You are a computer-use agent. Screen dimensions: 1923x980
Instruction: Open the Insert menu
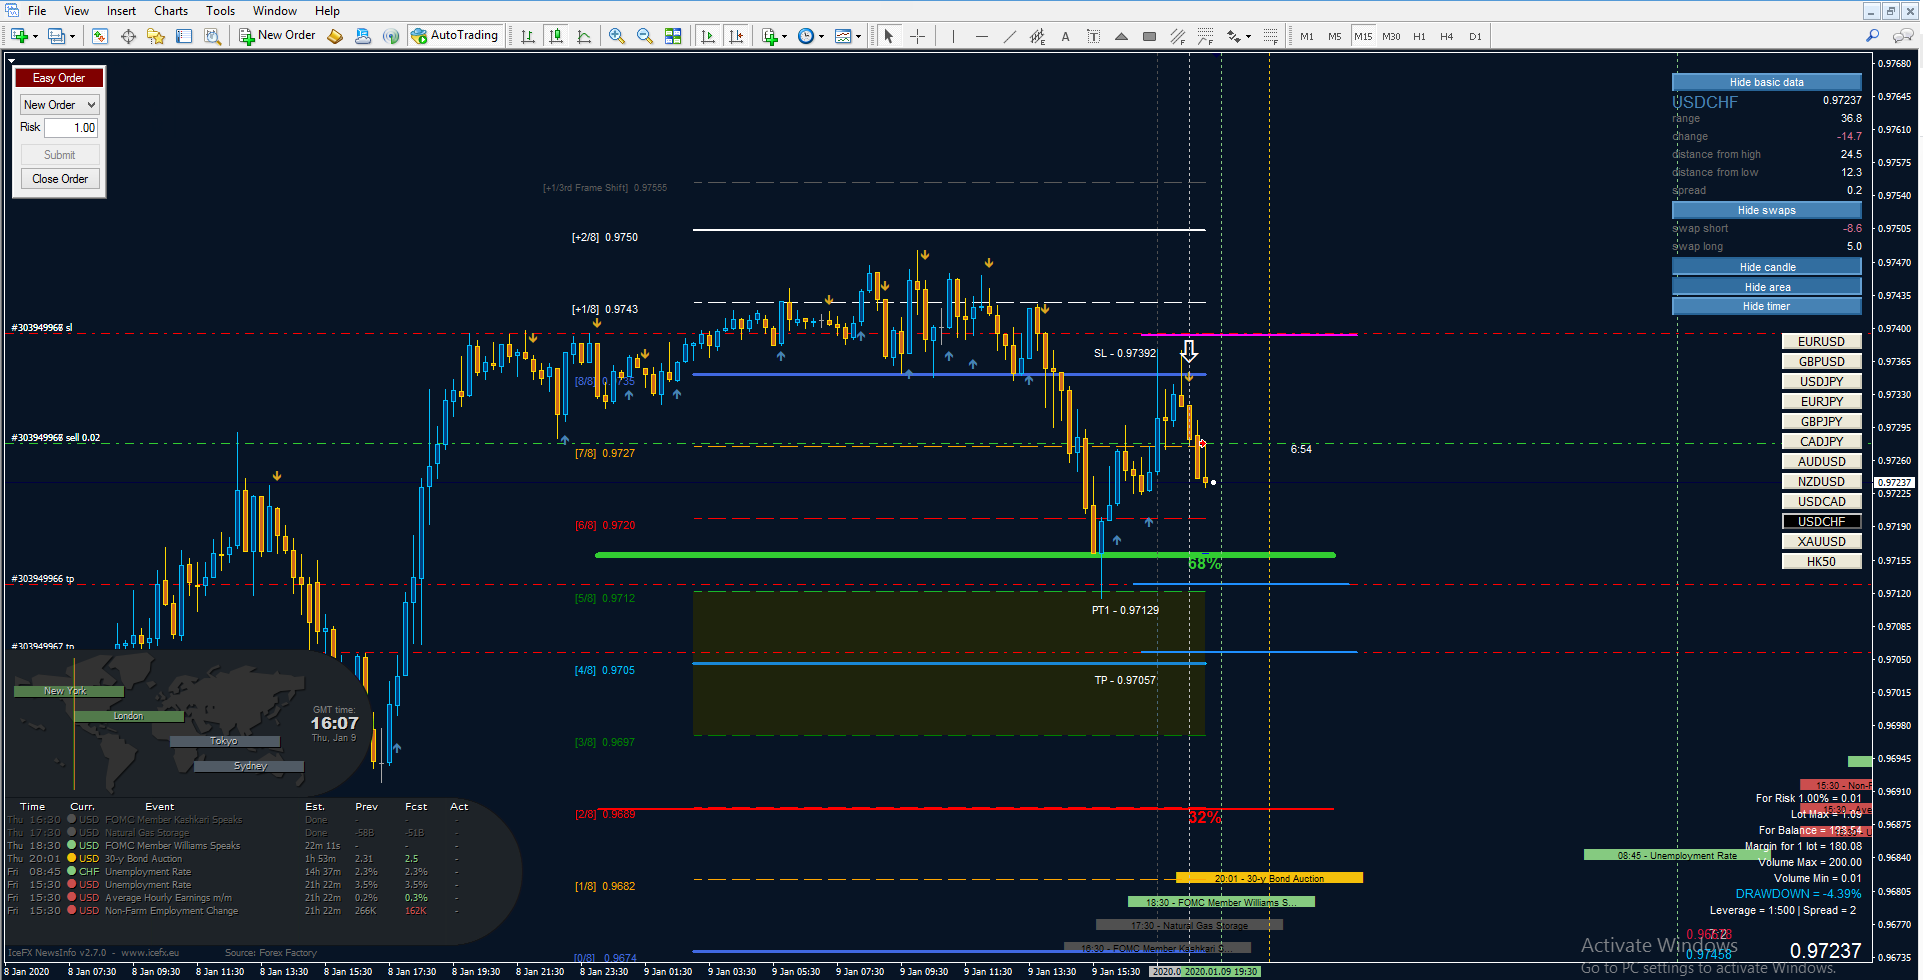(121, 10)
